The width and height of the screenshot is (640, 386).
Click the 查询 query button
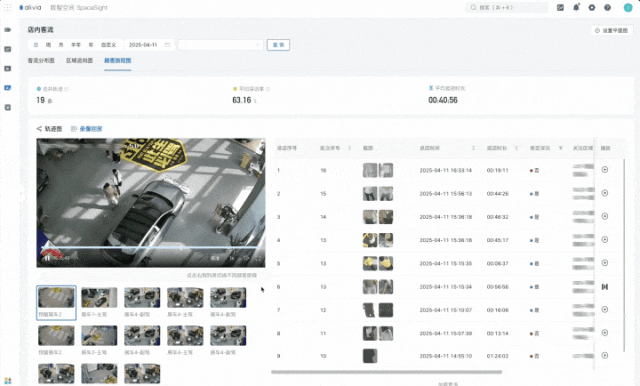[x=278, y=45]
